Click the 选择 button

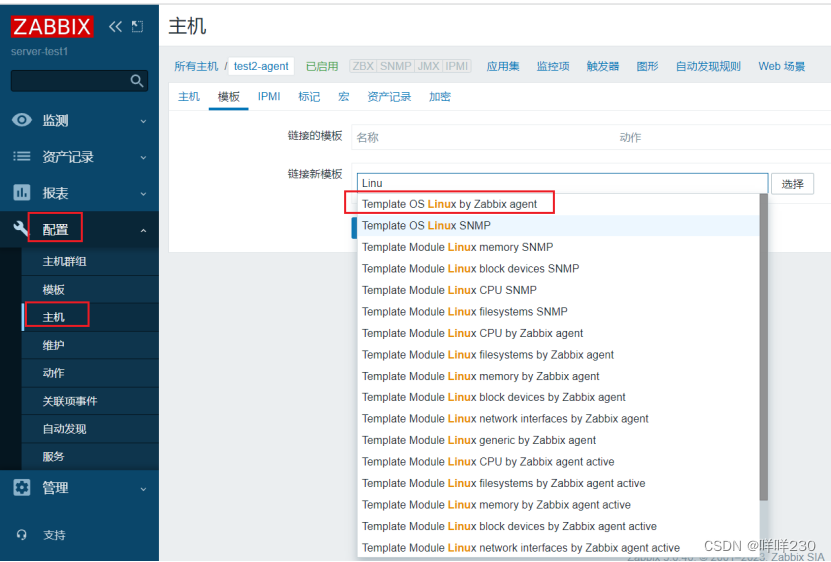click(792, 184)
